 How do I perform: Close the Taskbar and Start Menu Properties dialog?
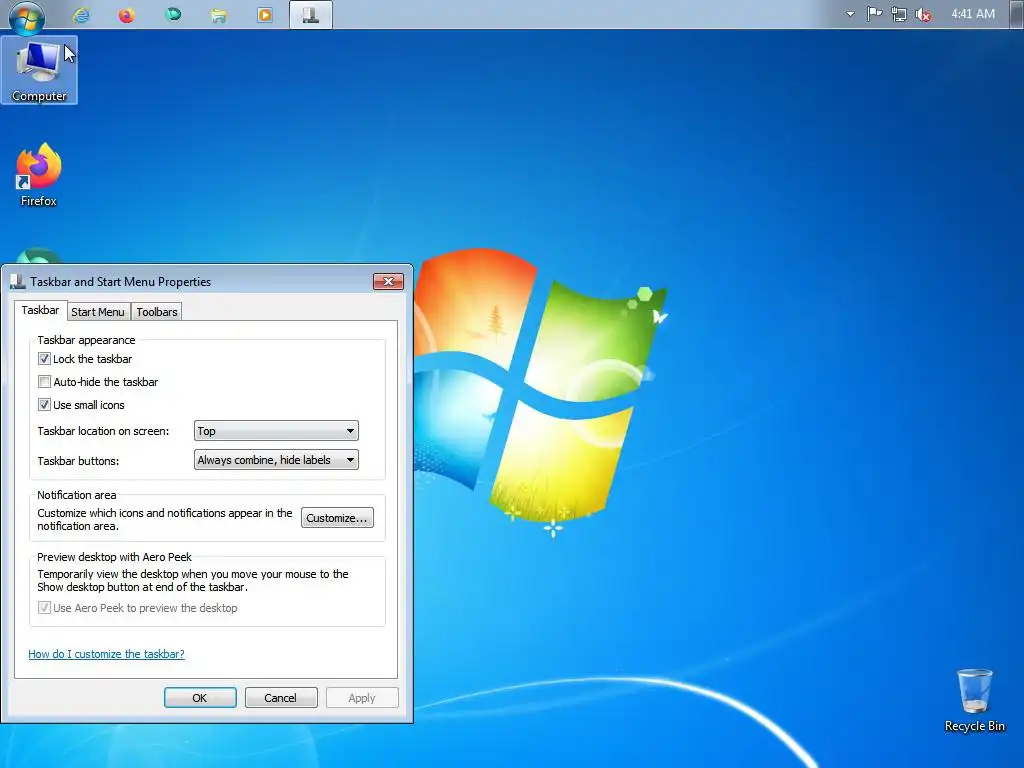click(x=388, y=281)
